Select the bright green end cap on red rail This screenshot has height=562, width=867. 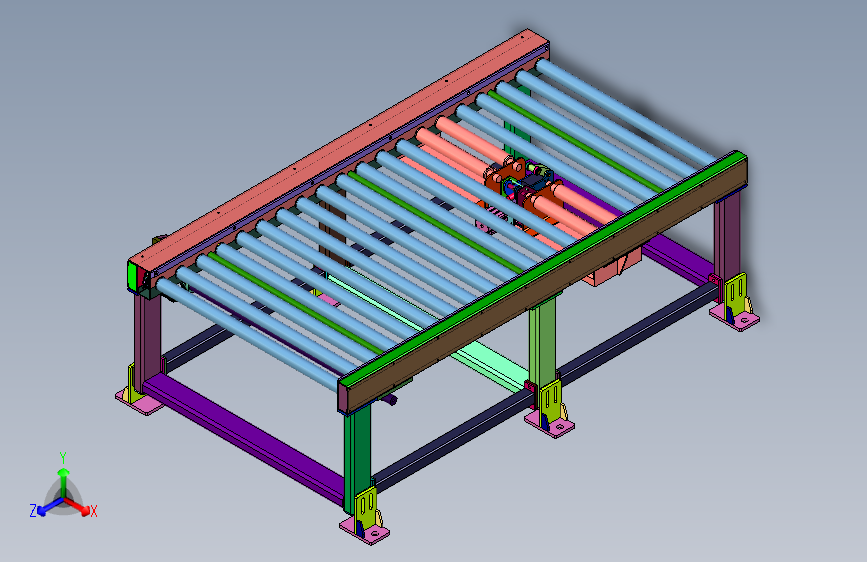[133, 275]
